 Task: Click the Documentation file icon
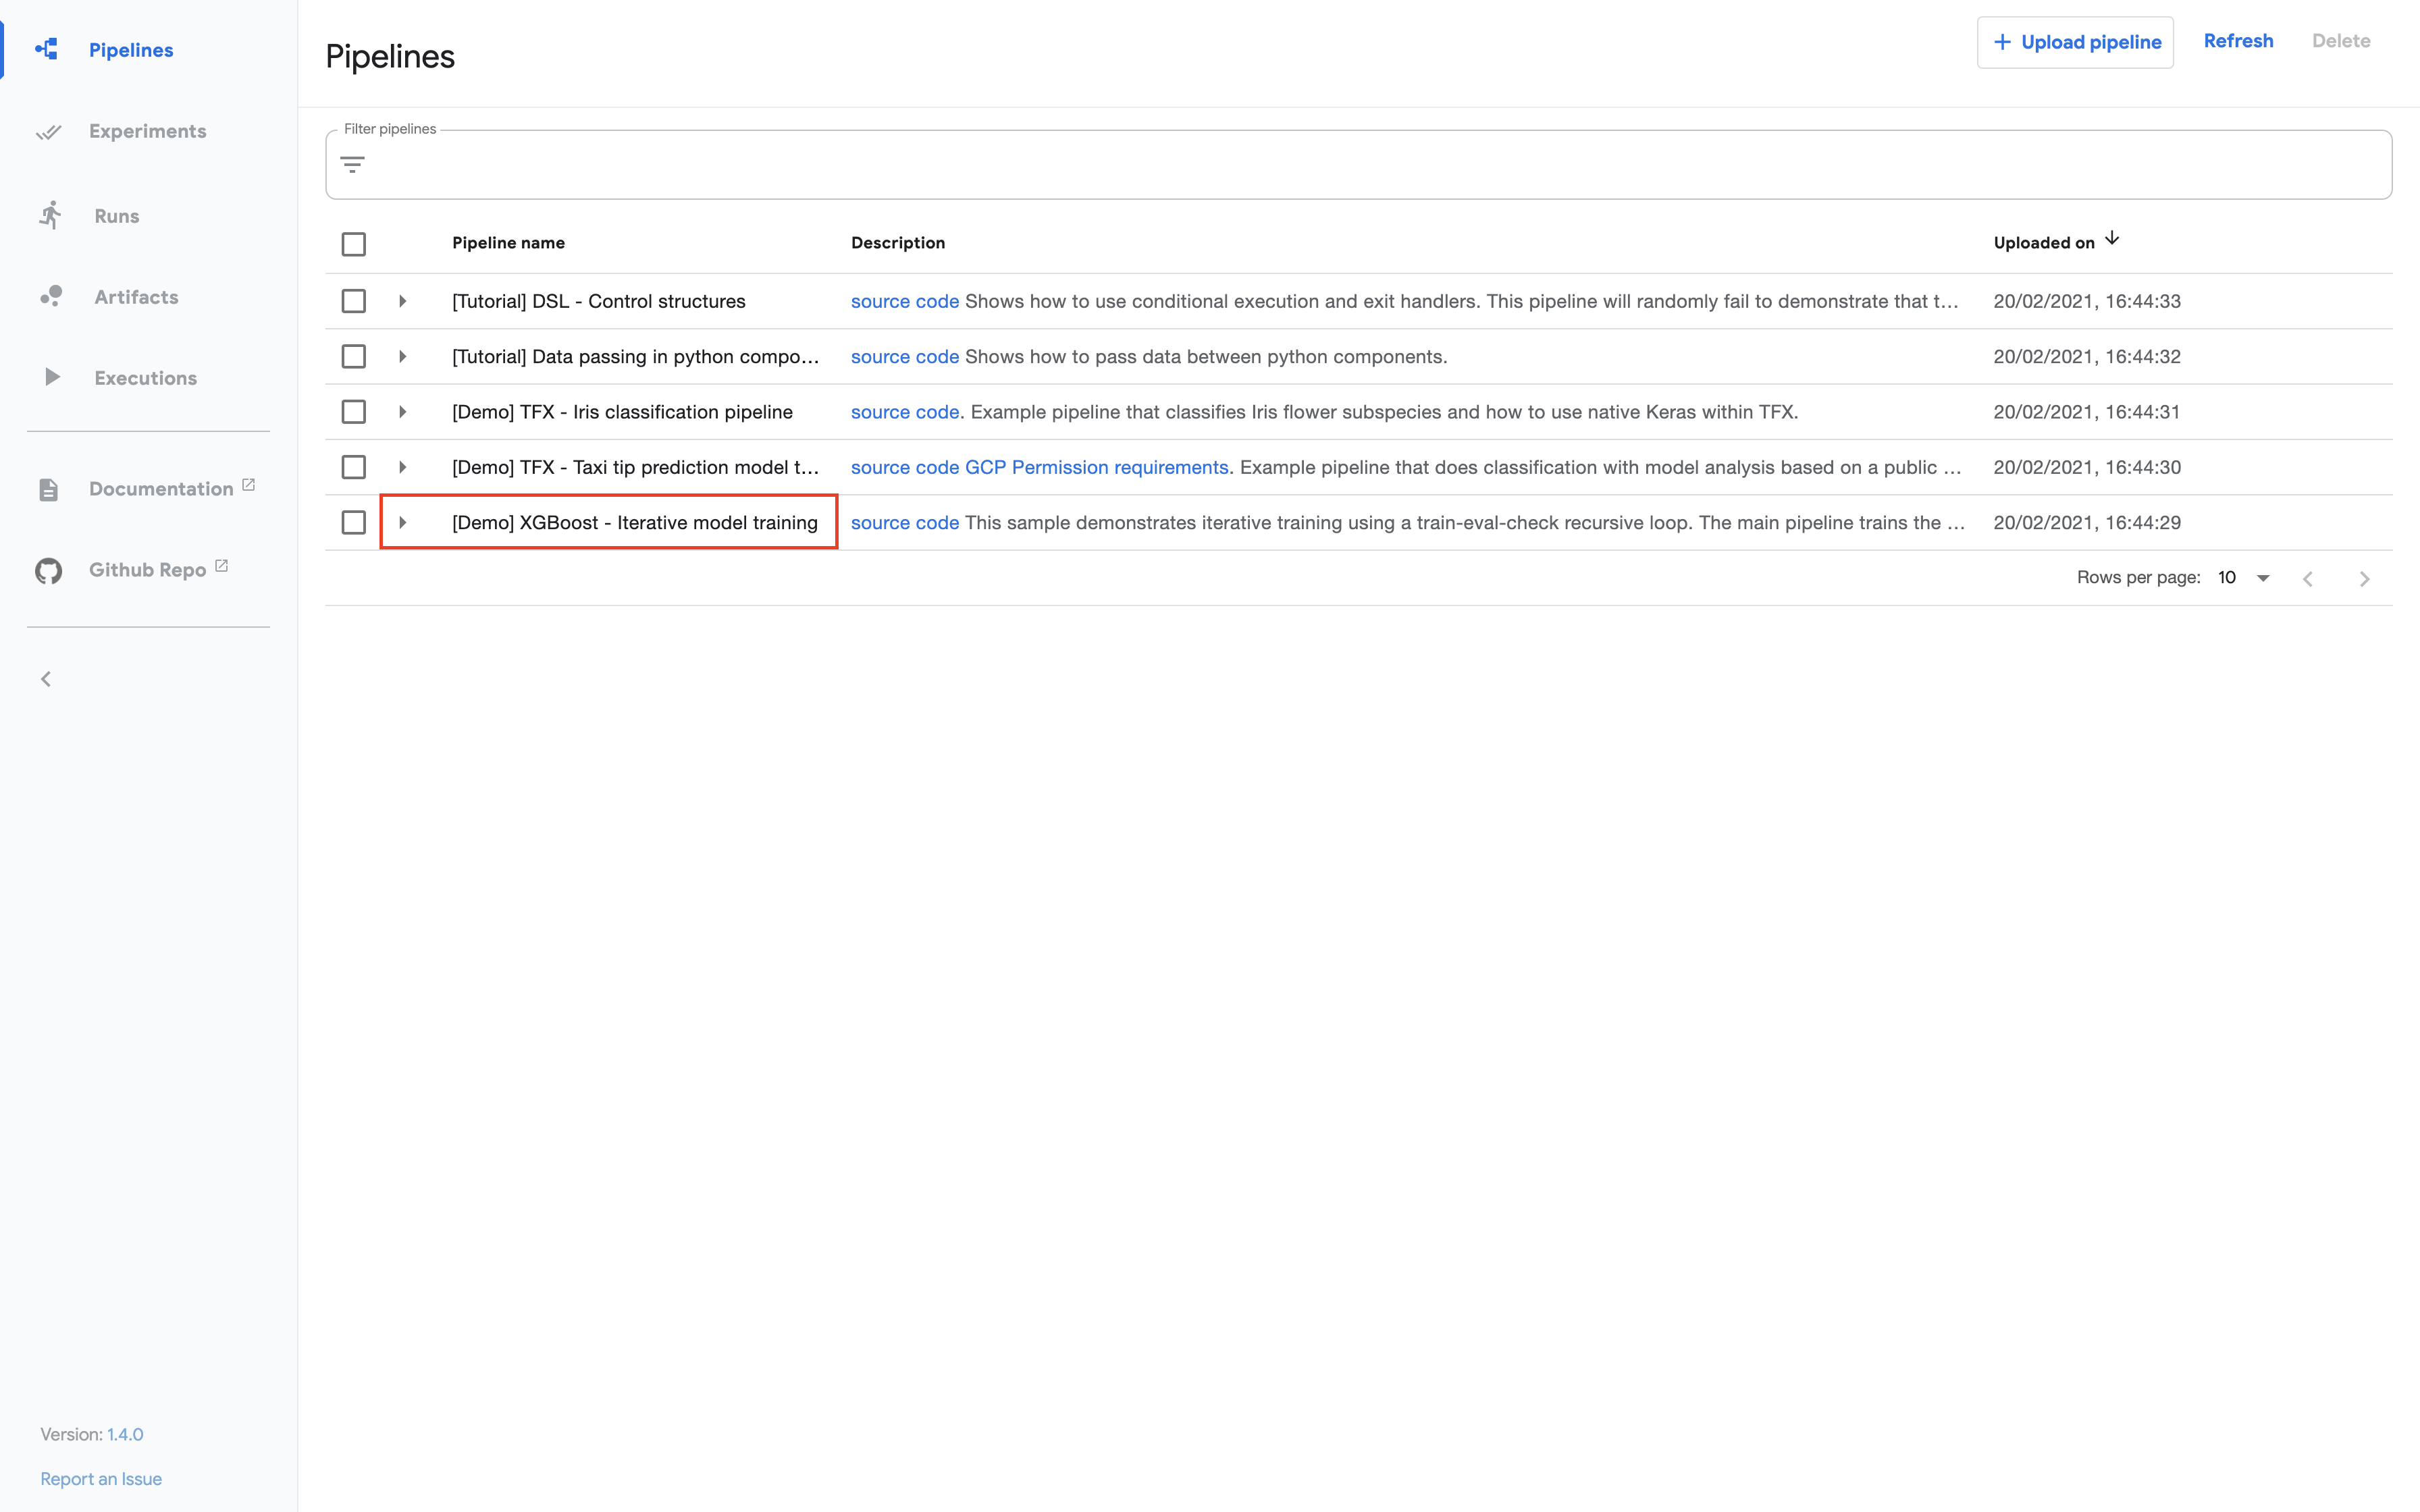point(48,489)
